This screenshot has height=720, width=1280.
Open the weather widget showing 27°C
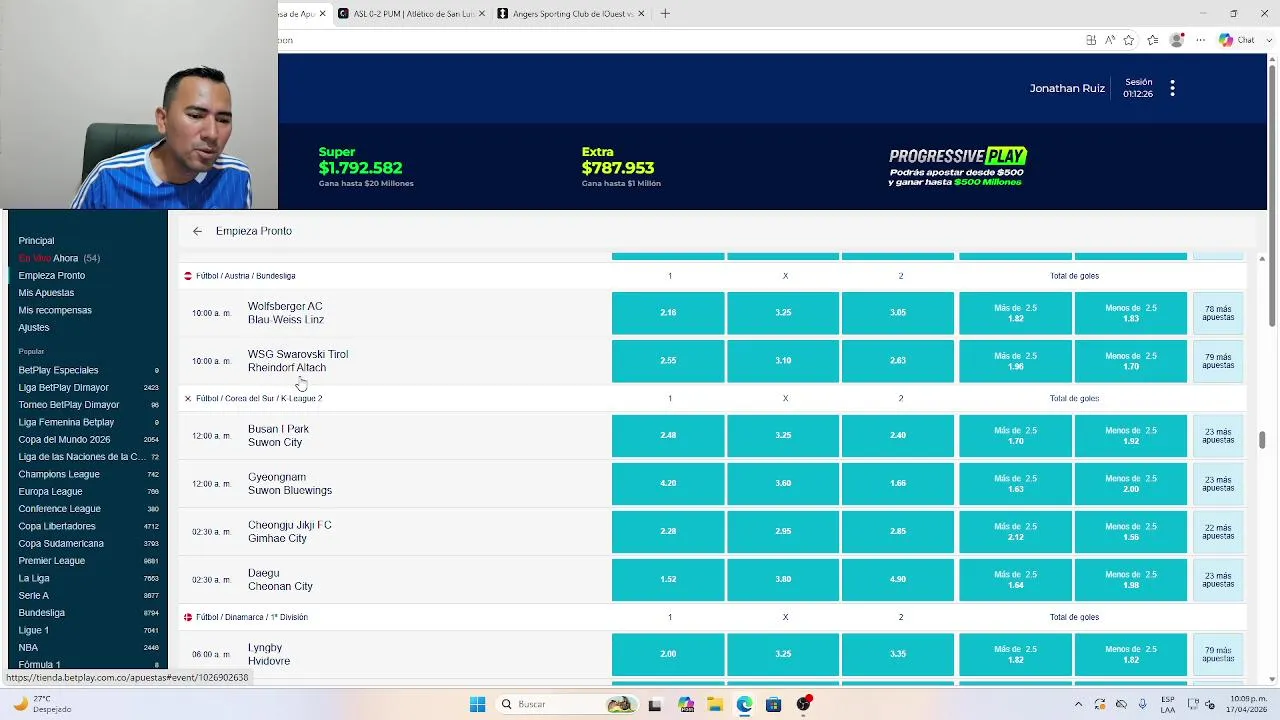point(42,704)
